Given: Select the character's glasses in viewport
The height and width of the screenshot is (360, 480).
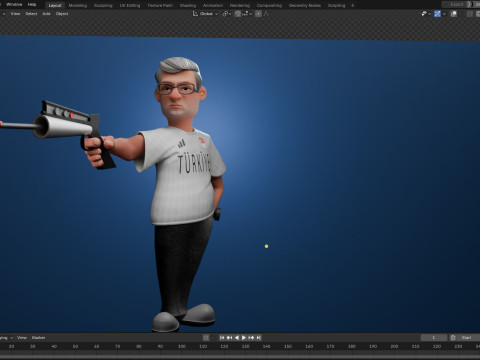Looking at the screenshot, I should point(177,89).
